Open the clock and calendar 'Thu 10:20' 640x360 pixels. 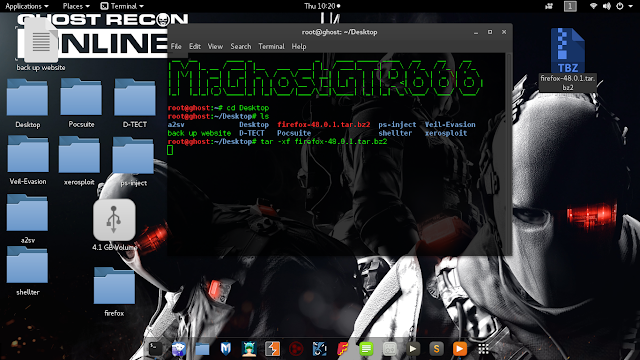click(322, 6)
